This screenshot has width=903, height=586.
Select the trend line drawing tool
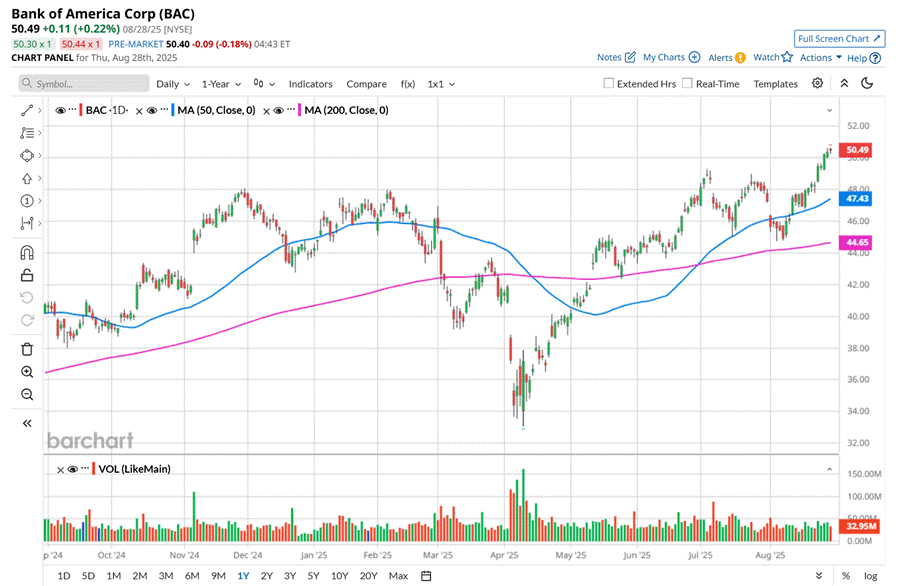pyautogui.click(x=26, y=110)
